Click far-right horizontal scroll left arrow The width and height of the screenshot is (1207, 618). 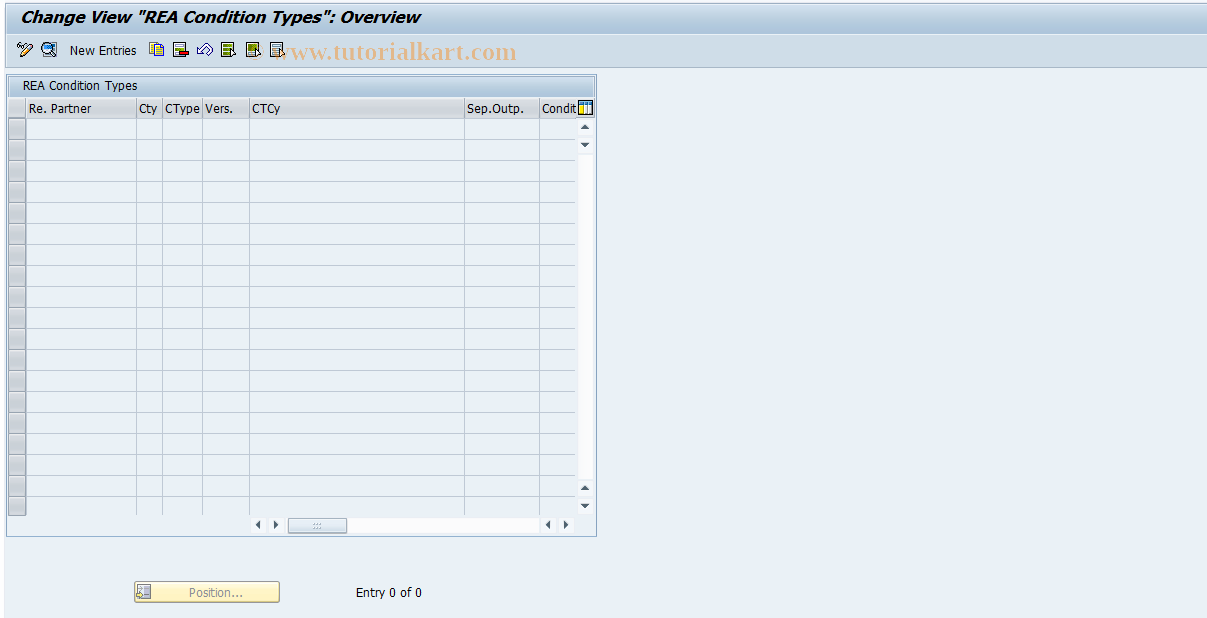(x=548, y=525)
